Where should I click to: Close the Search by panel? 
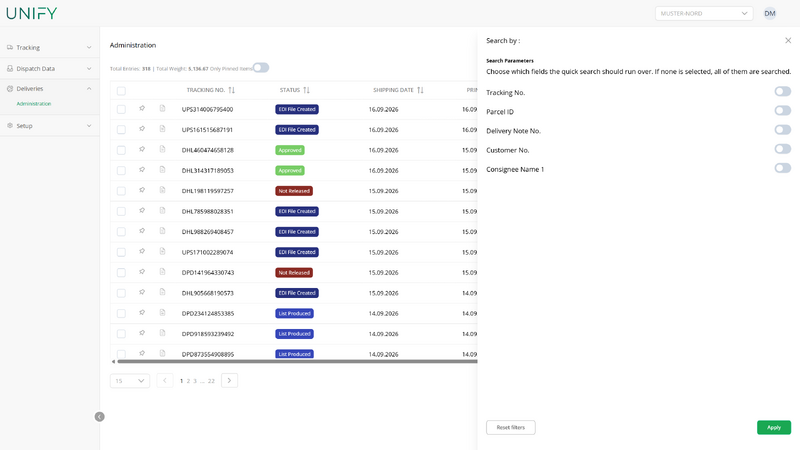[788, 40]
